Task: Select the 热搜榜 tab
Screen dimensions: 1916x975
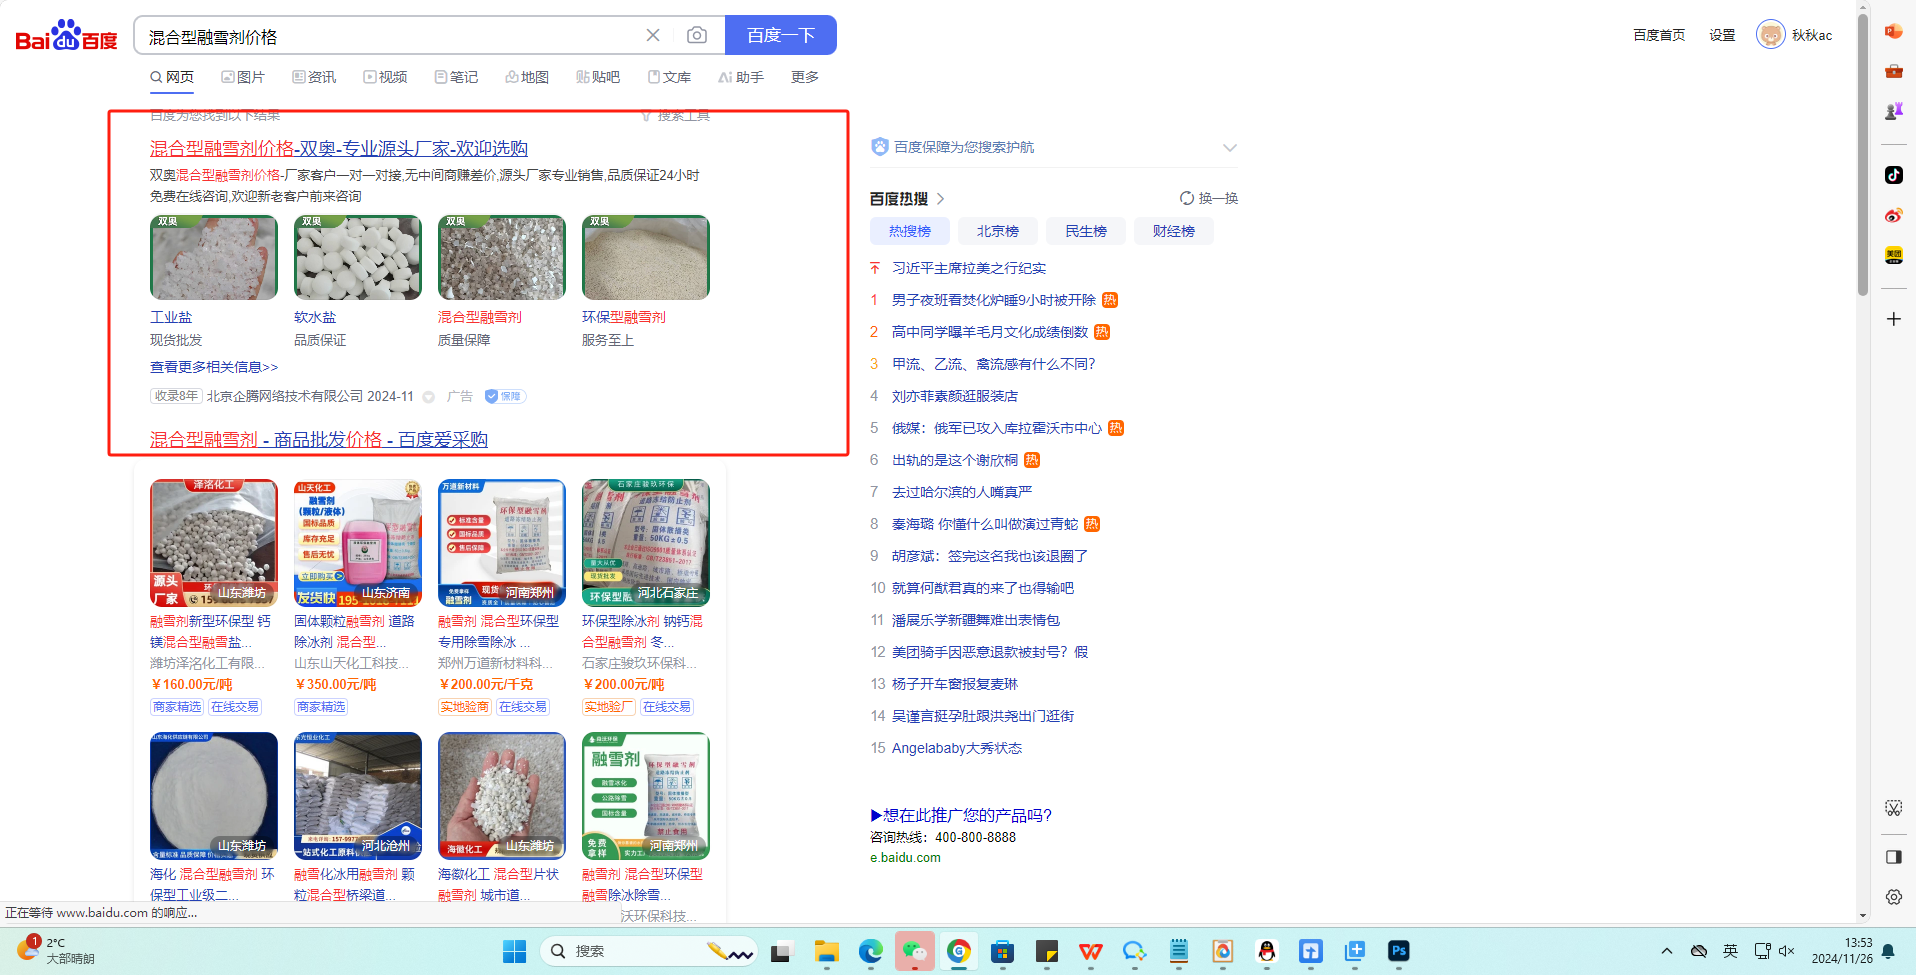Action: pos(910,231)
